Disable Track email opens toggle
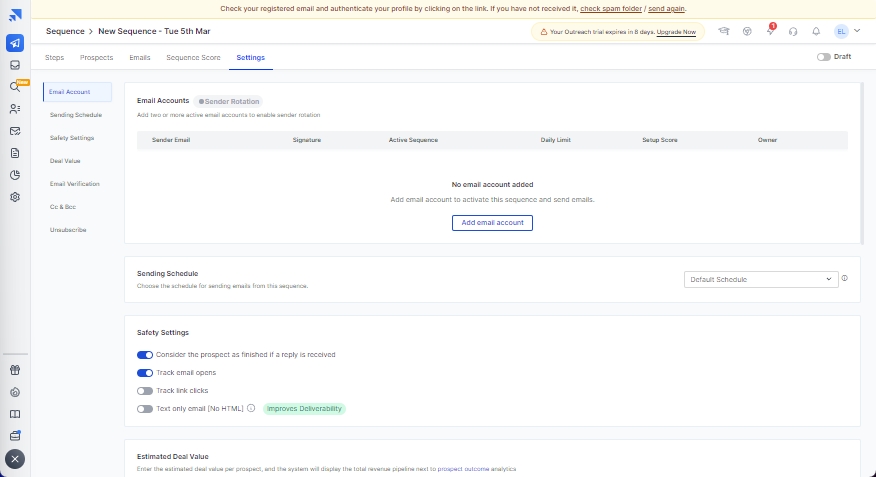 [145, 372]
